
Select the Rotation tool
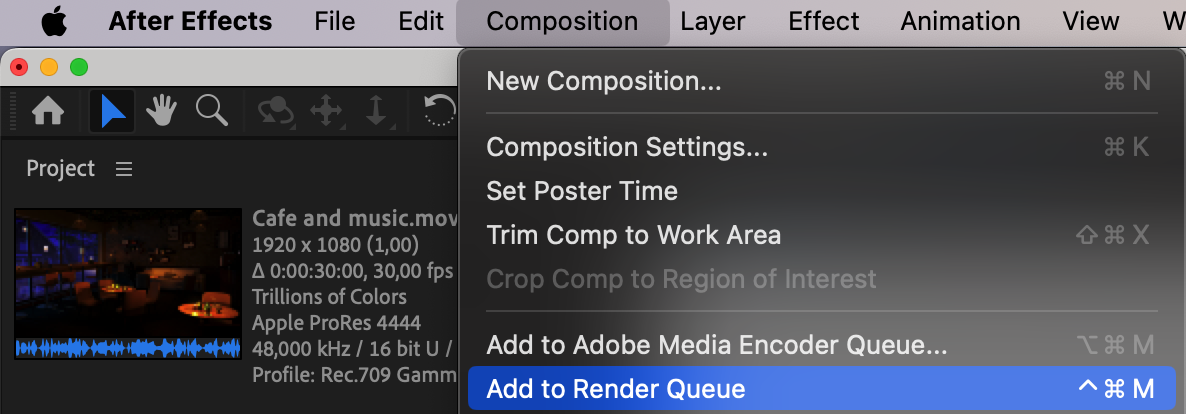(439, 112)
